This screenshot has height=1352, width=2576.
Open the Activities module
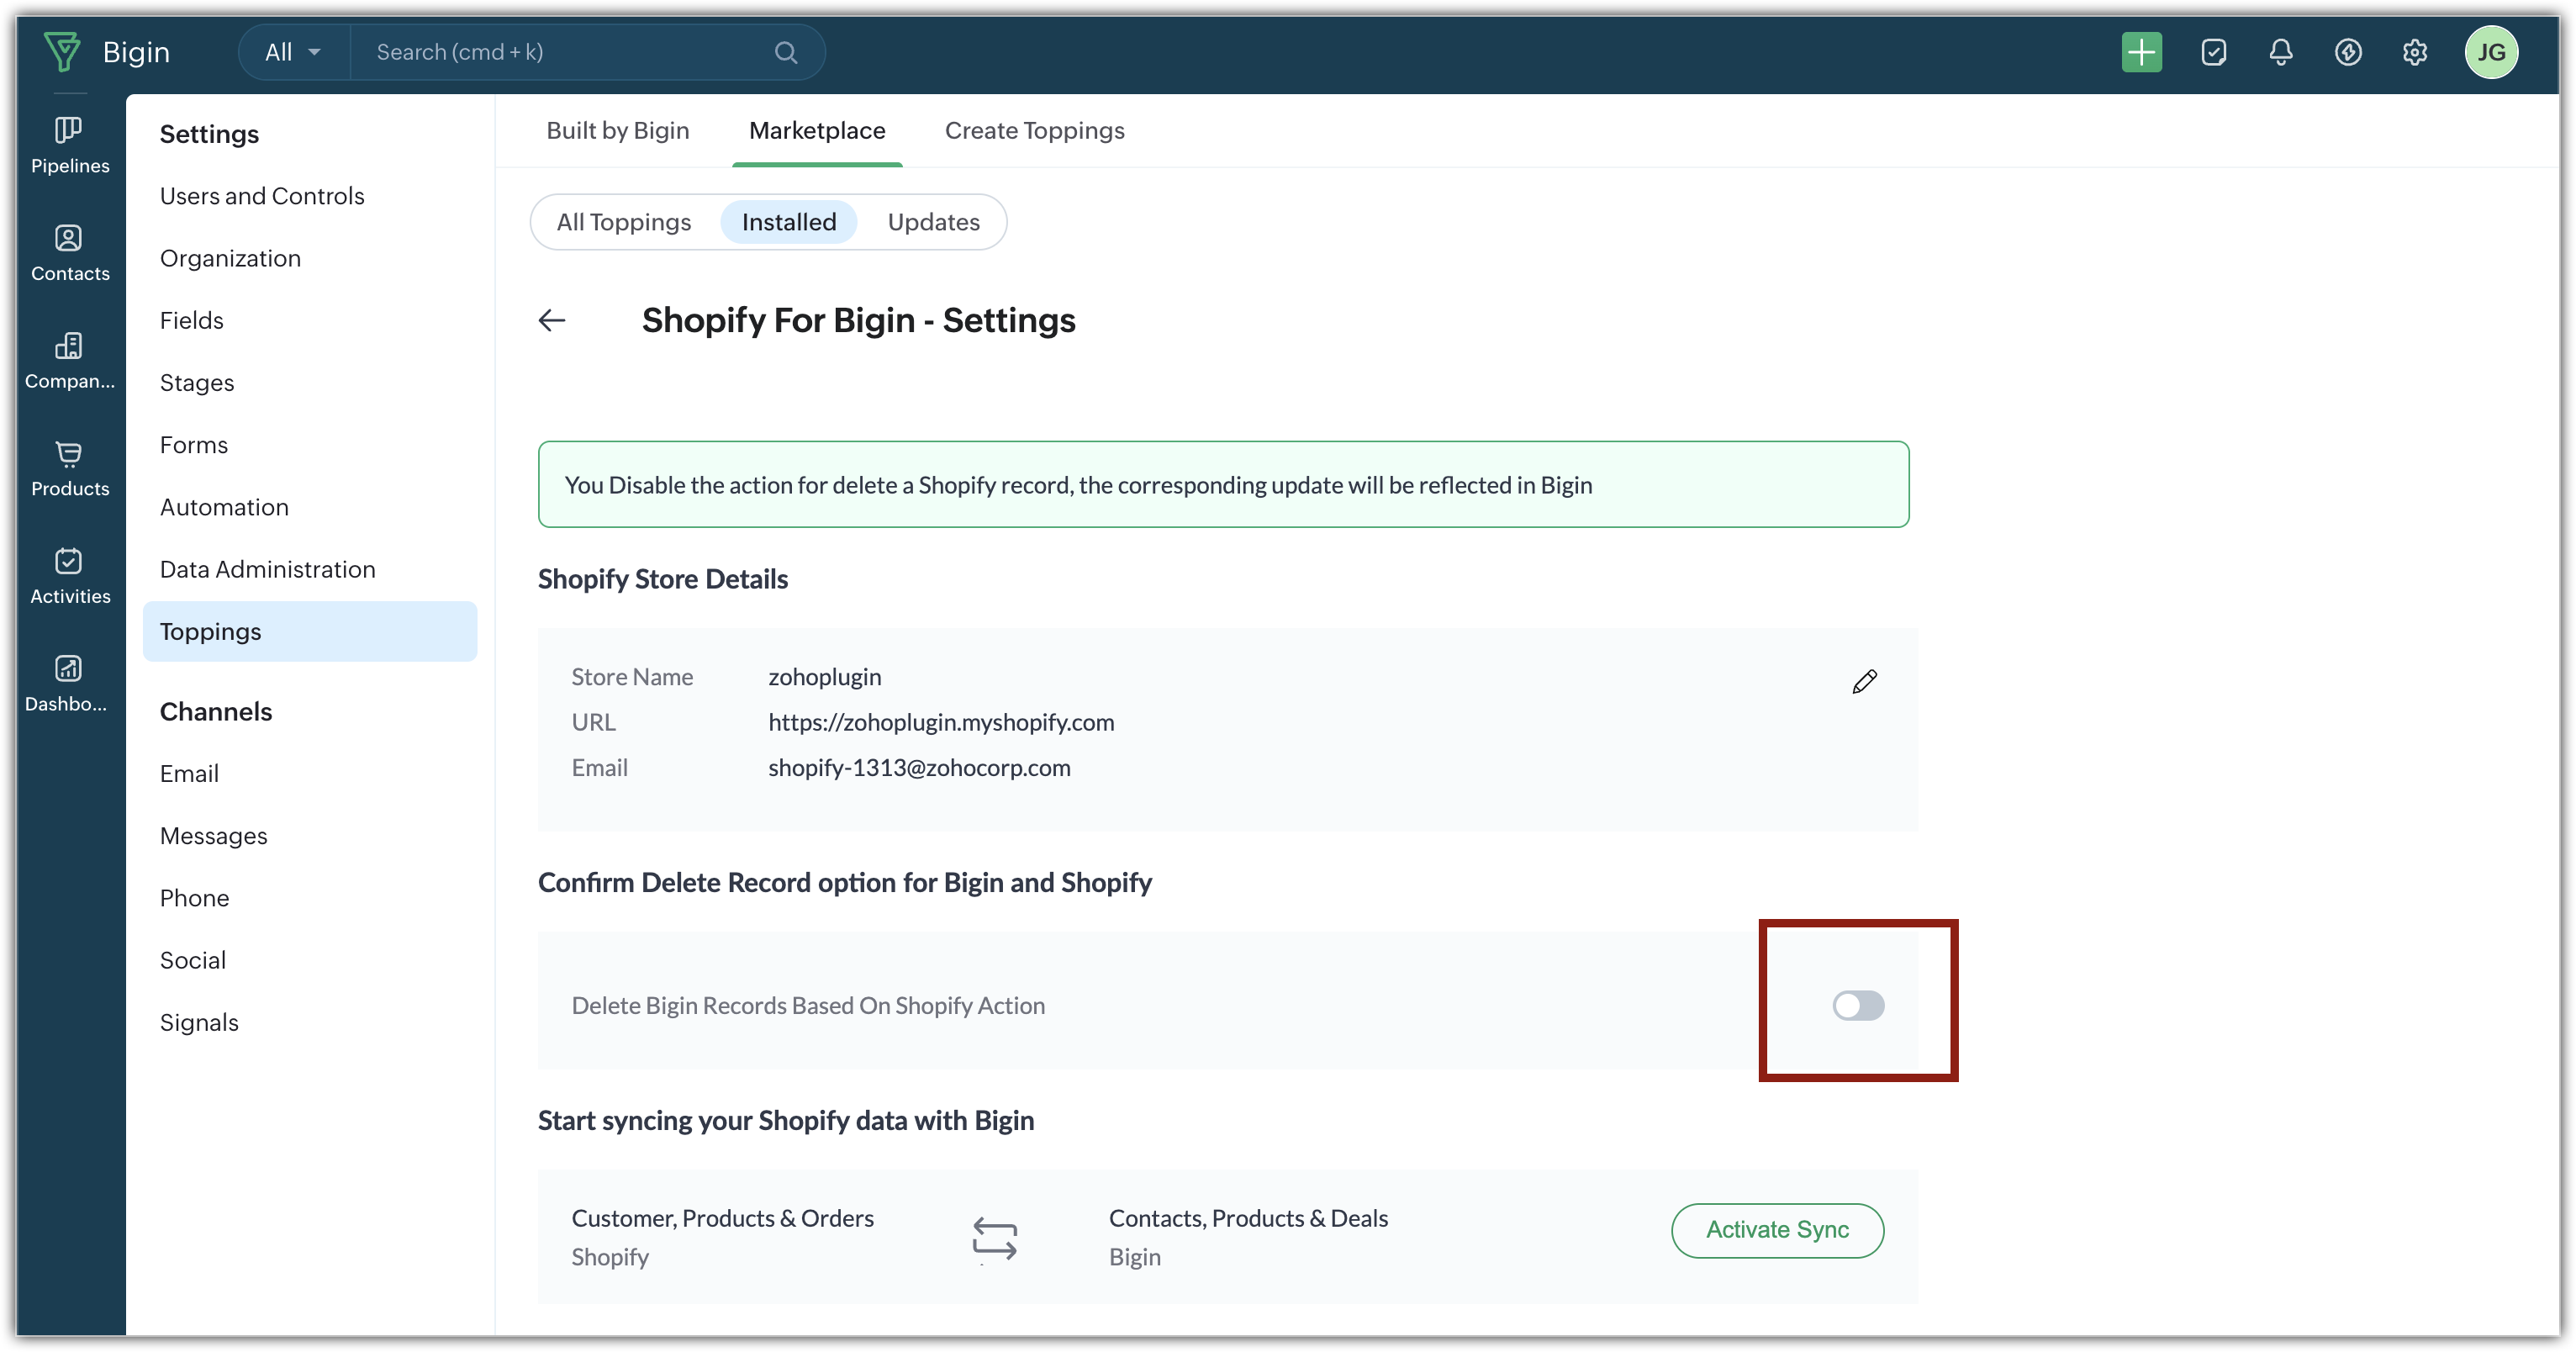pos(69,576)
